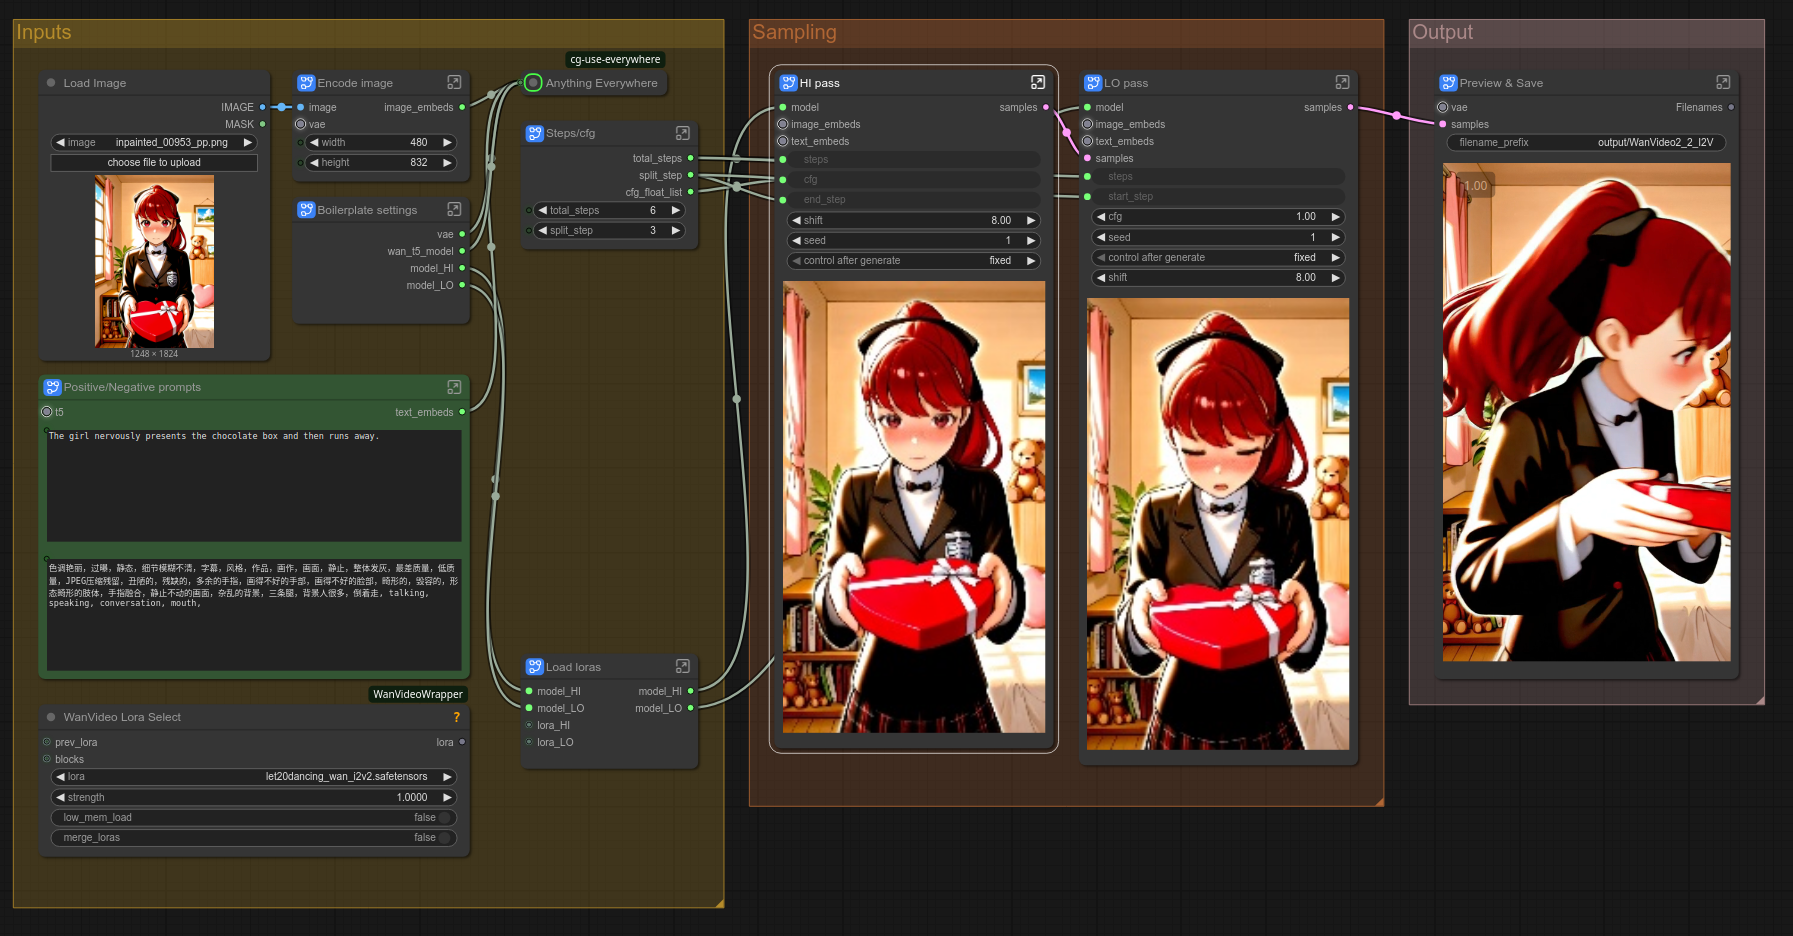Click the Filenames output port

1731,107
